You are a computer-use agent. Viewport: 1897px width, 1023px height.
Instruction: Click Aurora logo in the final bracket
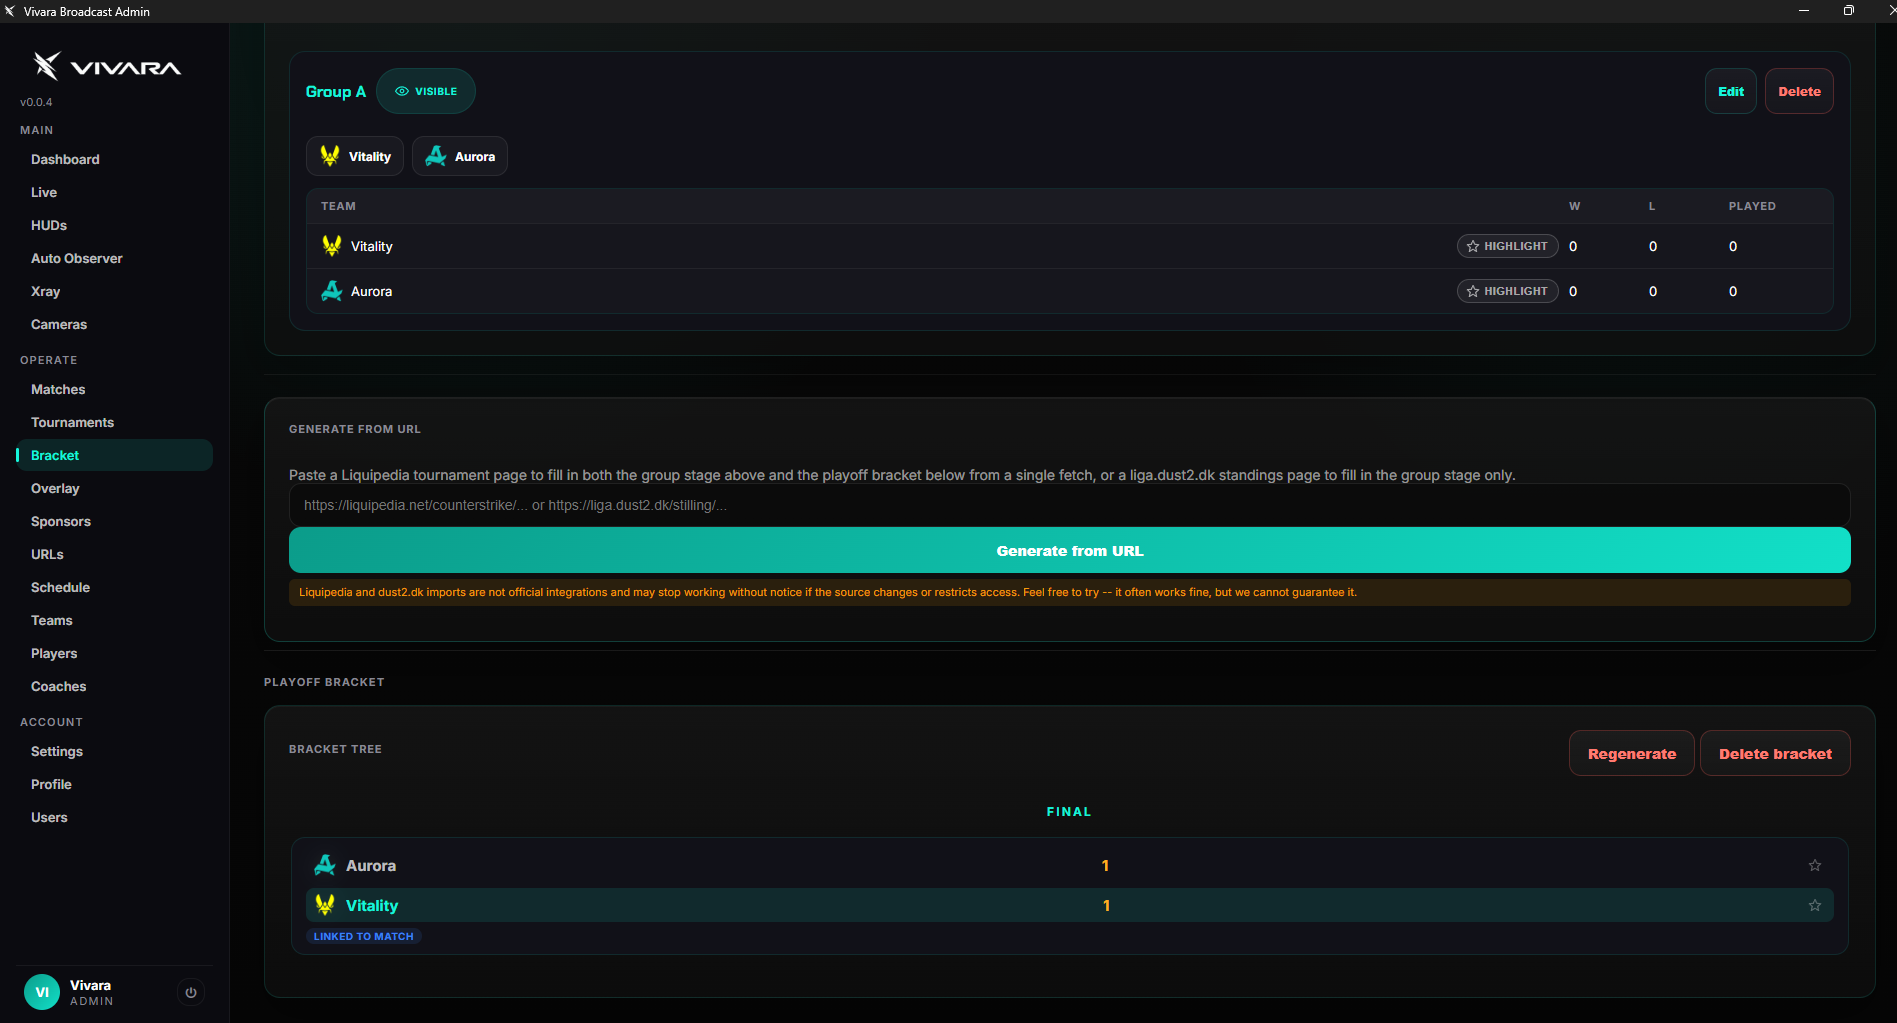pyautogui.click(x=325, y=865)
